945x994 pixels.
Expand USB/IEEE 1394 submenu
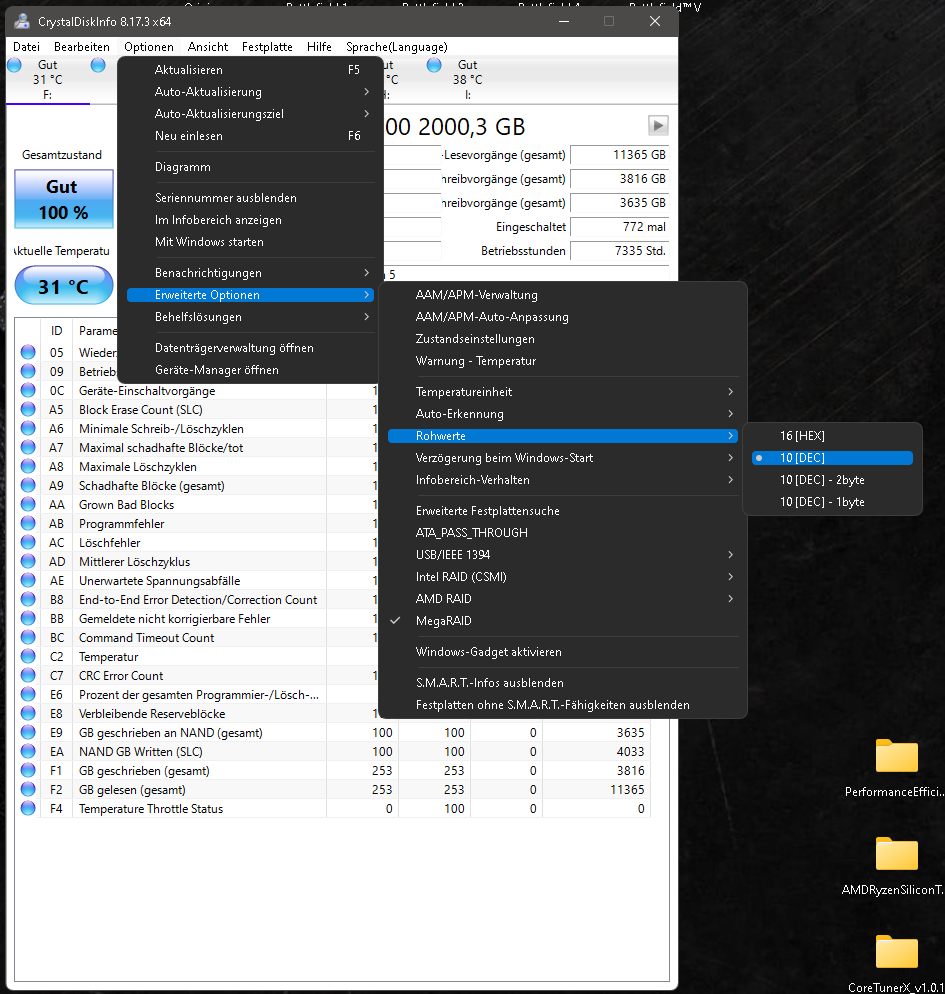[563, 555]
